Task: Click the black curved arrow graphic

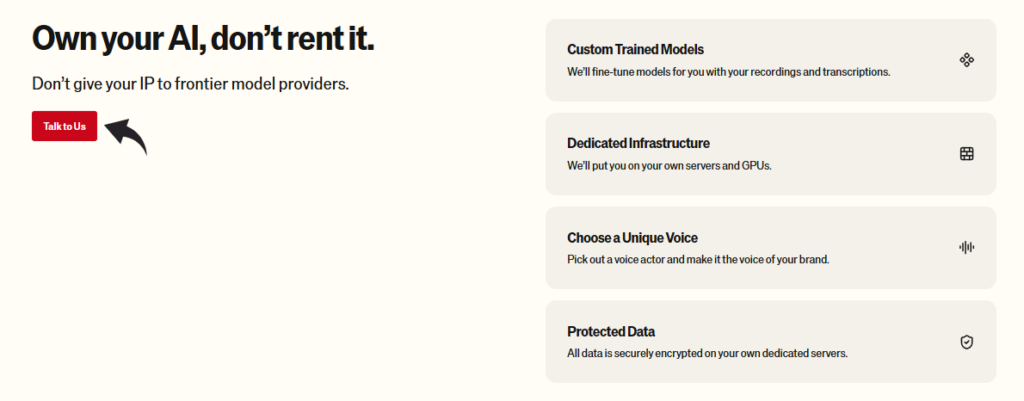Action: 127,135
